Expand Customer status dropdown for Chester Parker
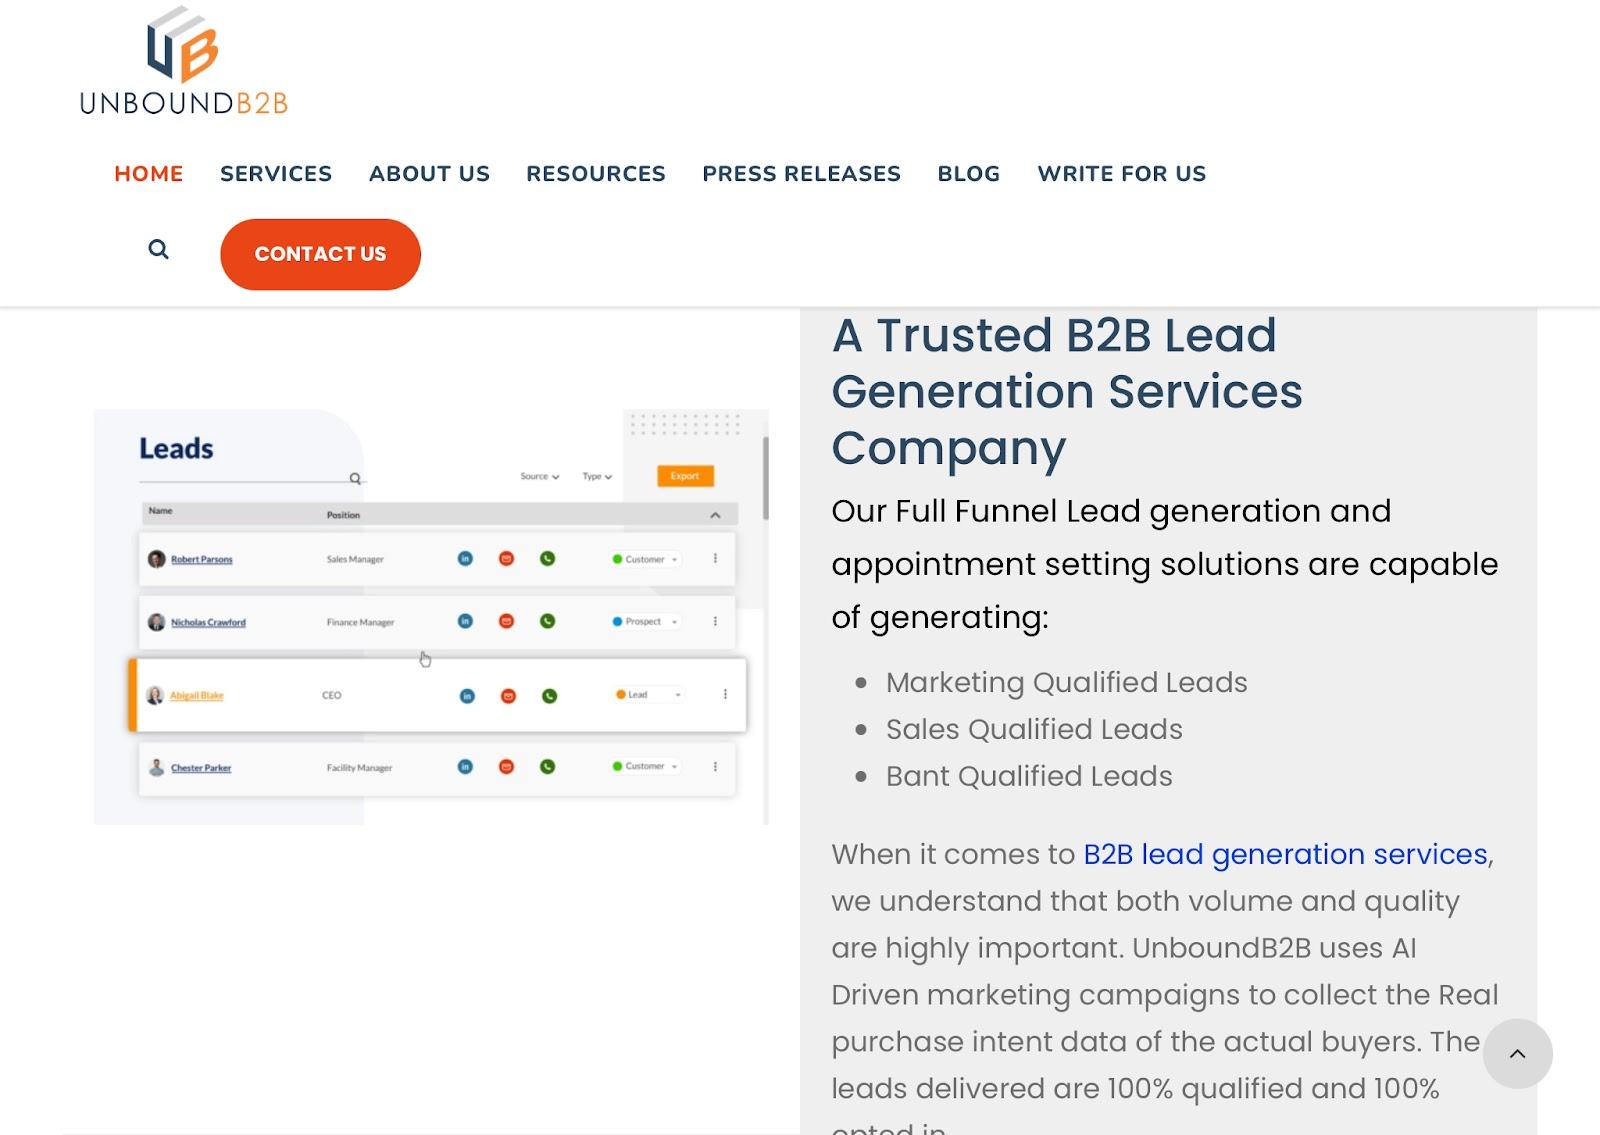 click(x=646, y=766)
